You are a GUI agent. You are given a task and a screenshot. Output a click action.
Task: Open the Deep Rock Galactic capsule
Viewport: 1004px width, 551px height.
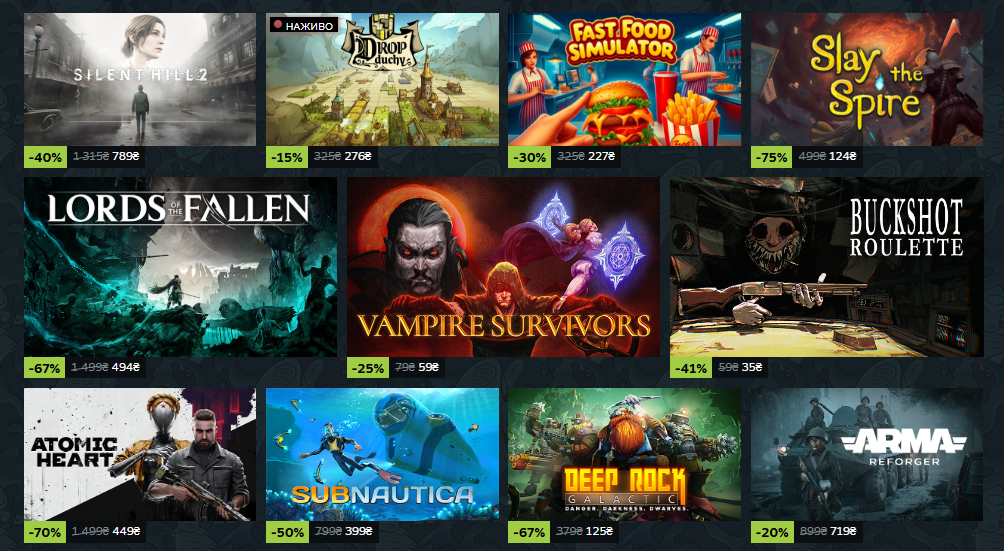tap(624, 454)
